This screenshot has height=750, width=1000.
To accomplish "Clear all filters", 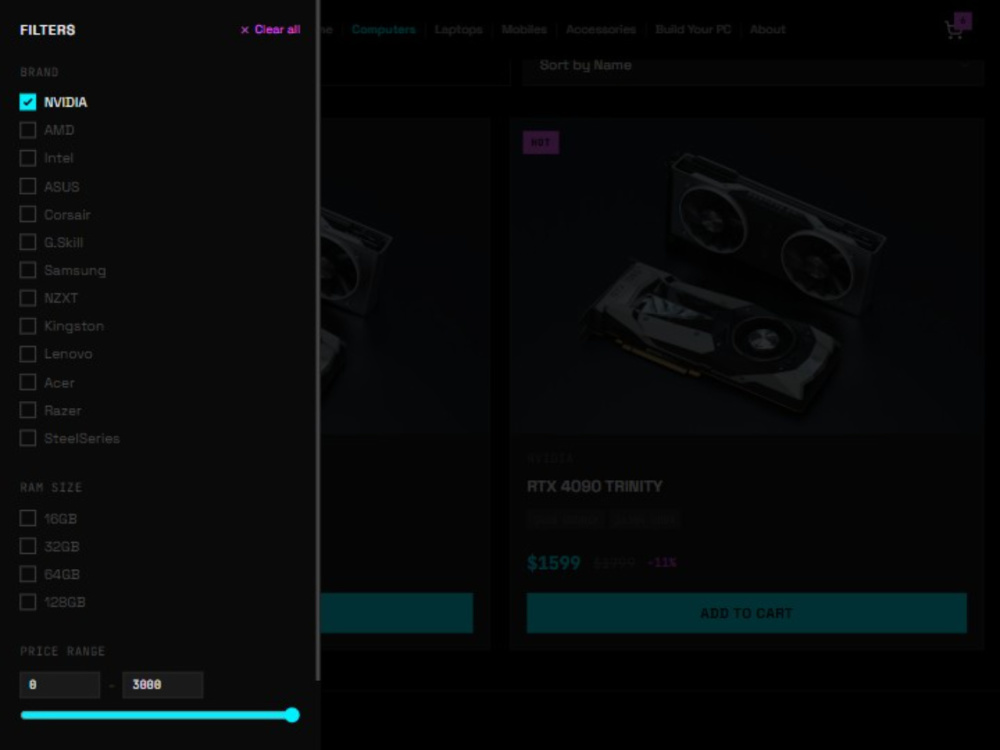I will [x=270, y=29].
